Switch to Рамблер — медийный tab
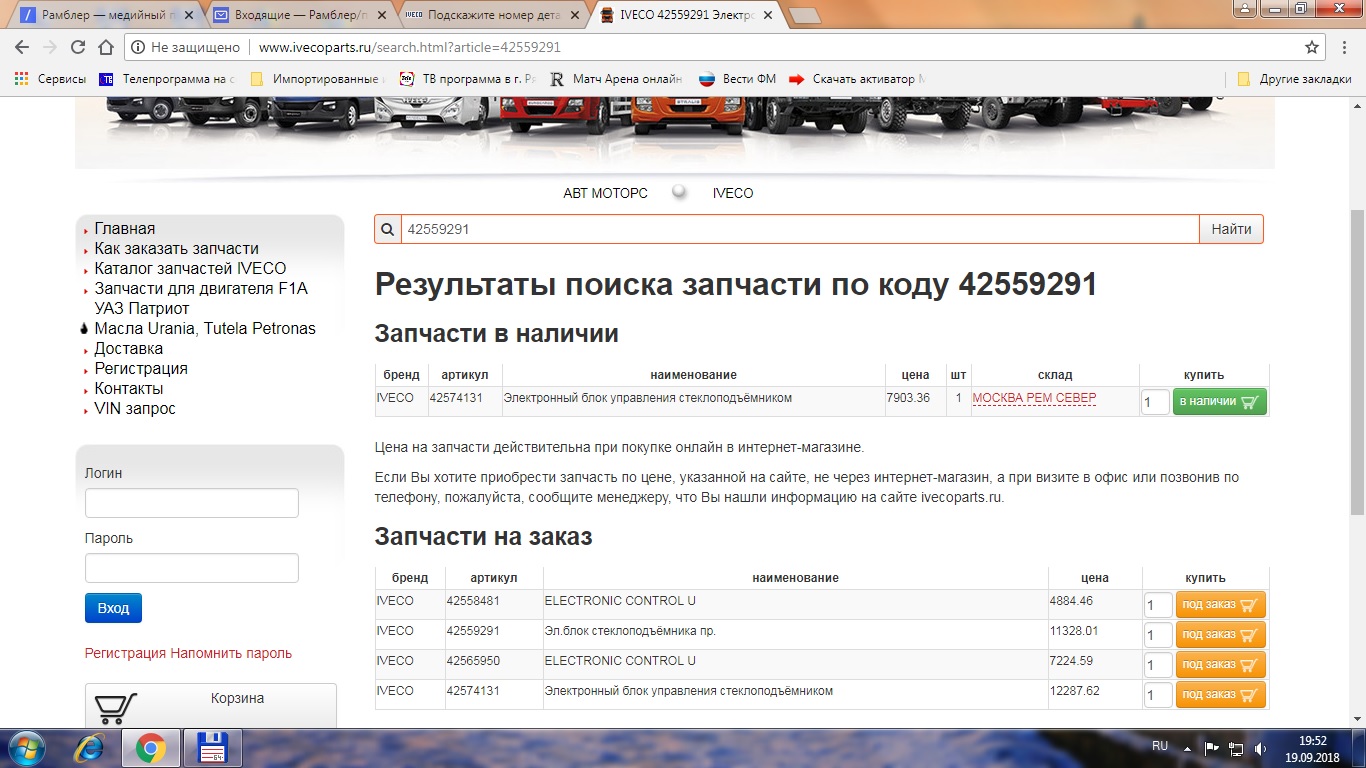The height and width of the screenshot is (768, 1366). pyautogui.click(x=105, y=16)
